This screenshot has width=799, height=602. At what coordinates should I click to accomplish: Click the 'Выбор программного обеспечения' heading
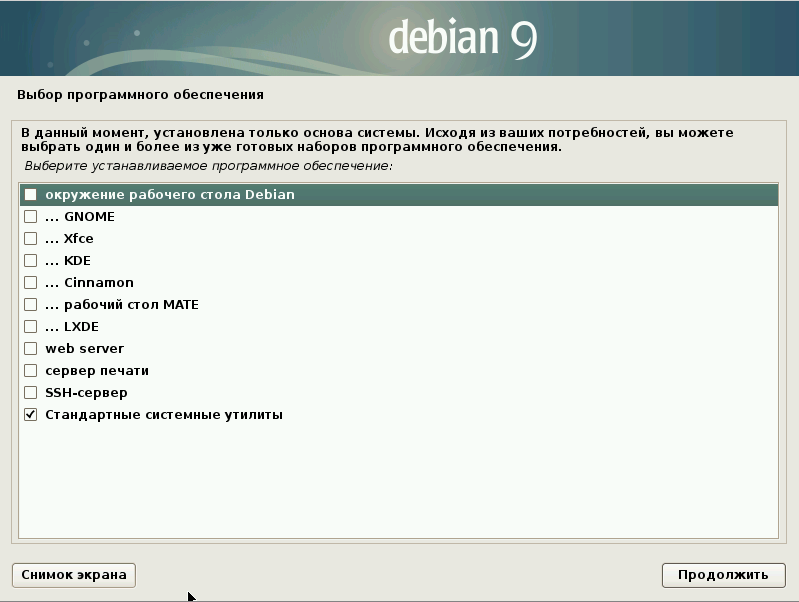tap(140, 95)
